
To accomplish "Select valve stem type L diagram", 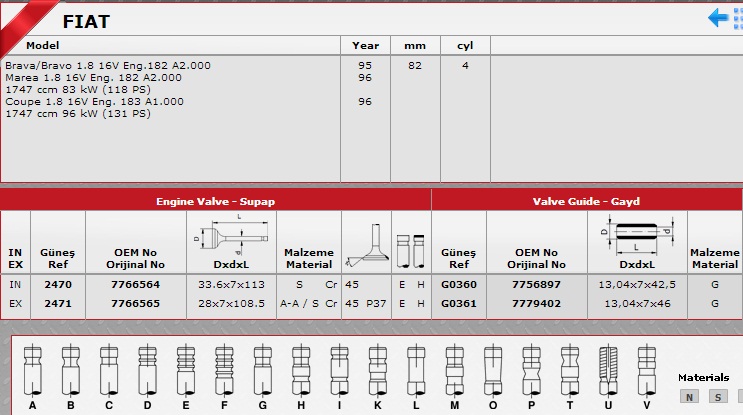I will tap(415, 371).
